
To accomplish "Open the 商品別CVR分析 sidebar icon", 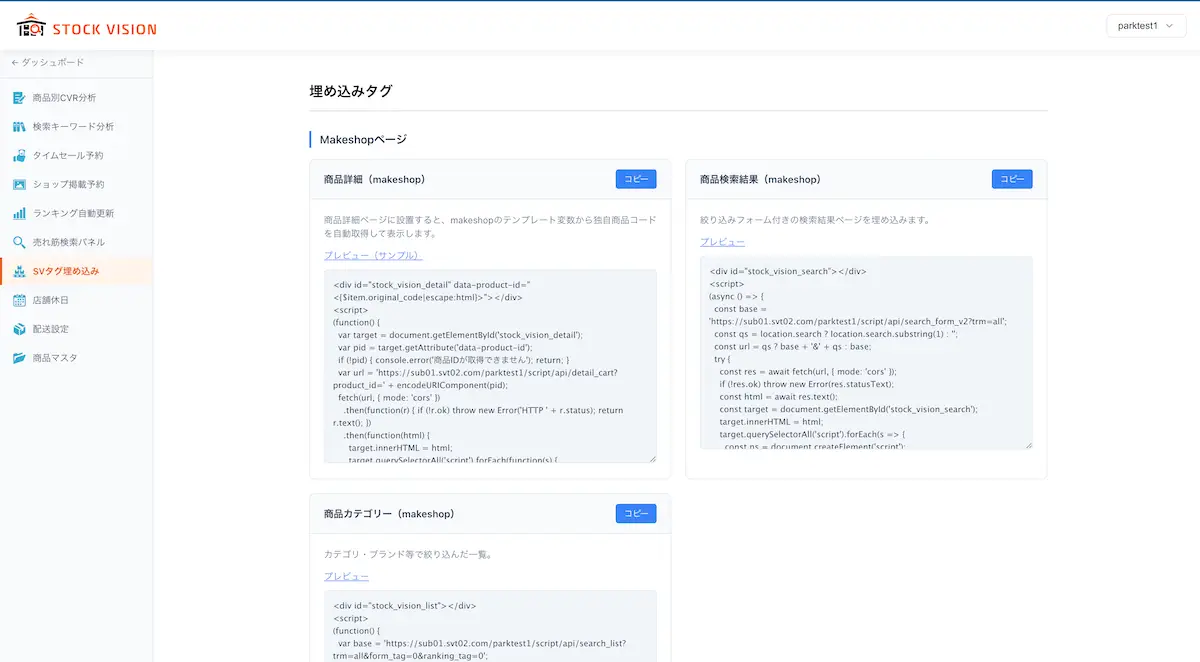I will [x=19, y=98].
